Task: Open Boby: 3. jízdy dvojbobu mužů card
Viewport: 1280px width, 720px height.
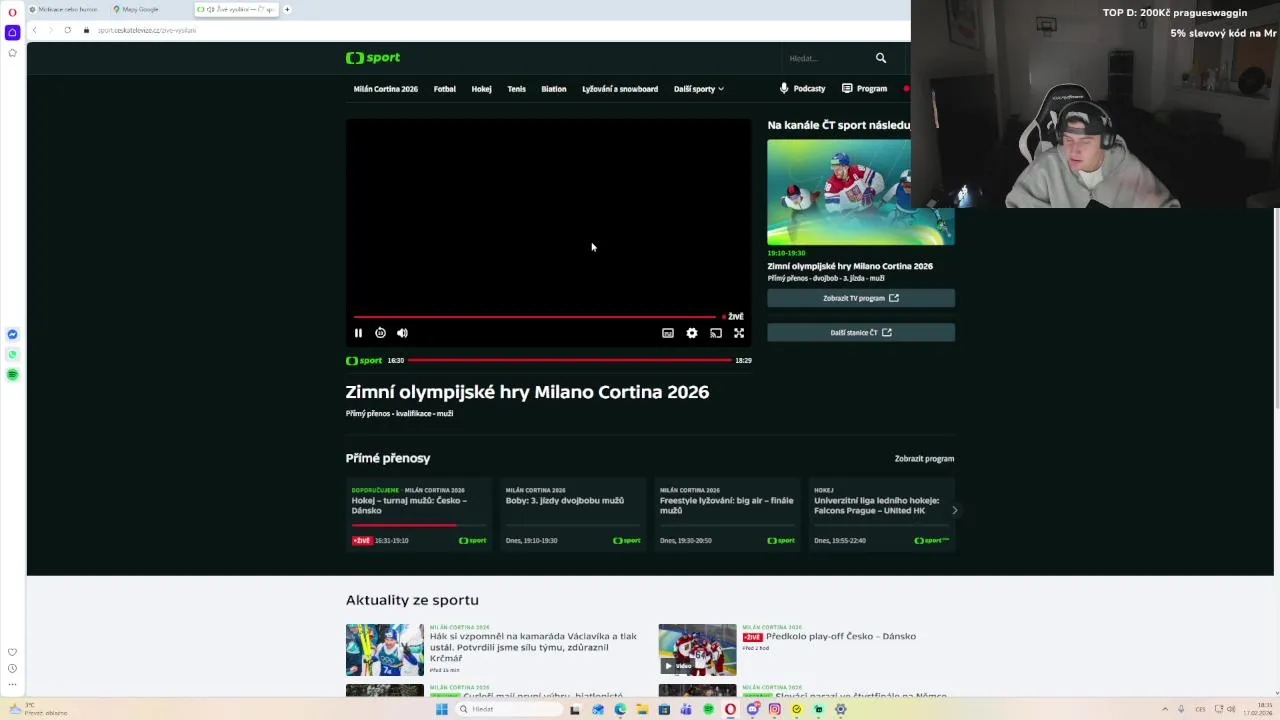Action: pos(573,514)
